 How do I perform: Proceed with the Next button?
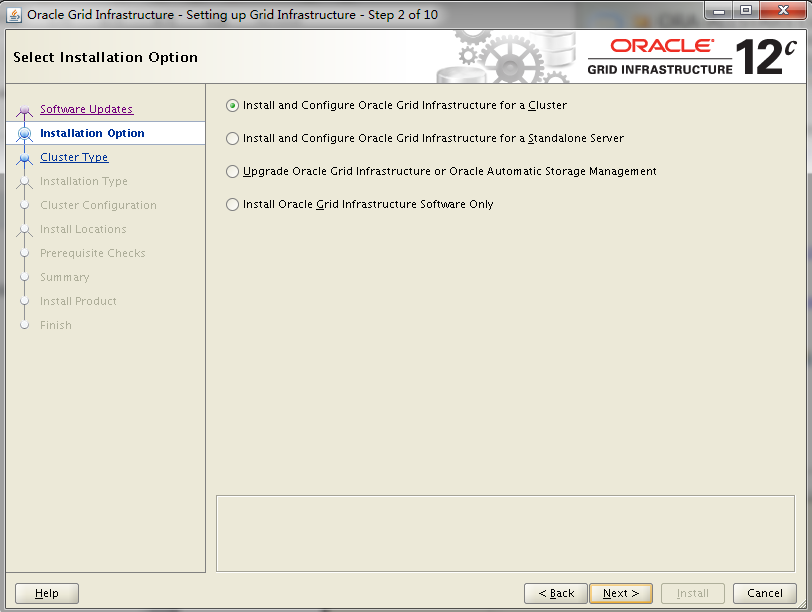pos(621,593)
